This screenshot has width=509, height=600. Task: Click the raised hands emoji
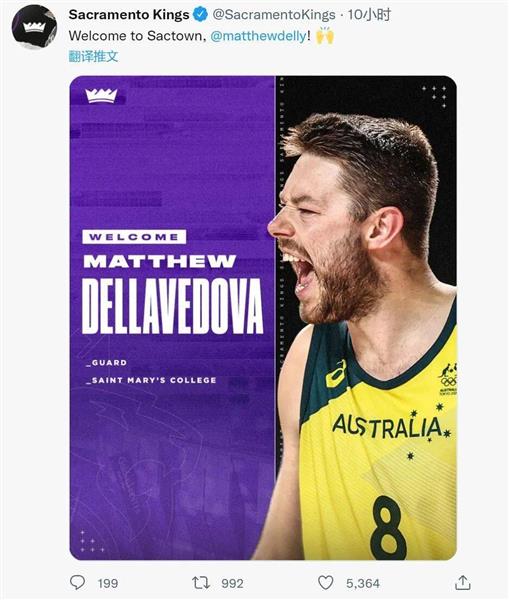pyautogui.click(x=325, y=36)
